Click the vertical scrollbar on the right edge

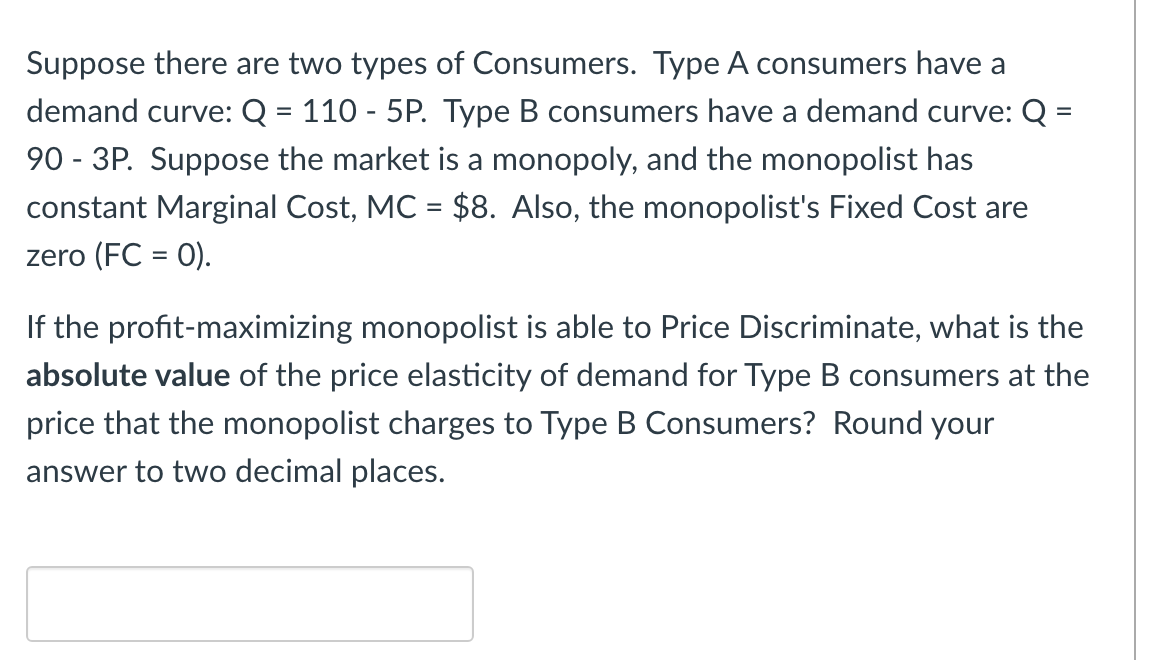[1135, 330]
